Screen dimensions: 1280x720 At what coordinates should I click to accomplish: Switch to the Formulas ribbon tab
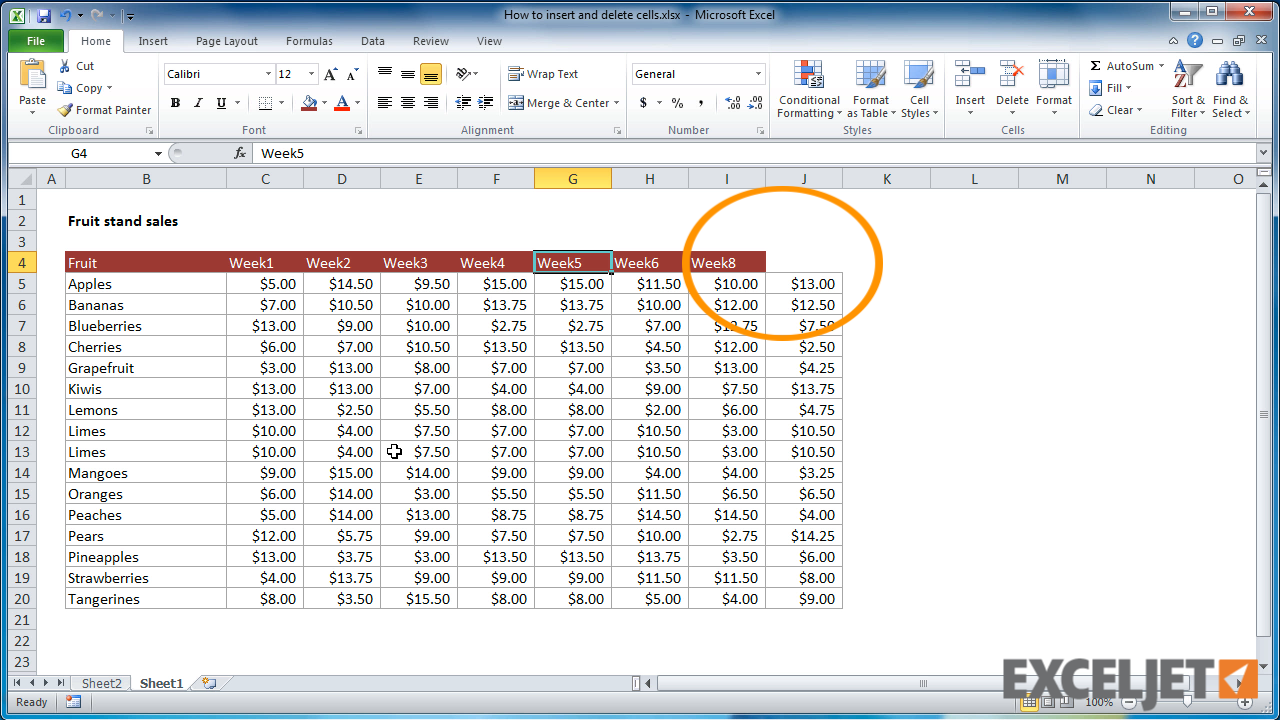point(308,41)
